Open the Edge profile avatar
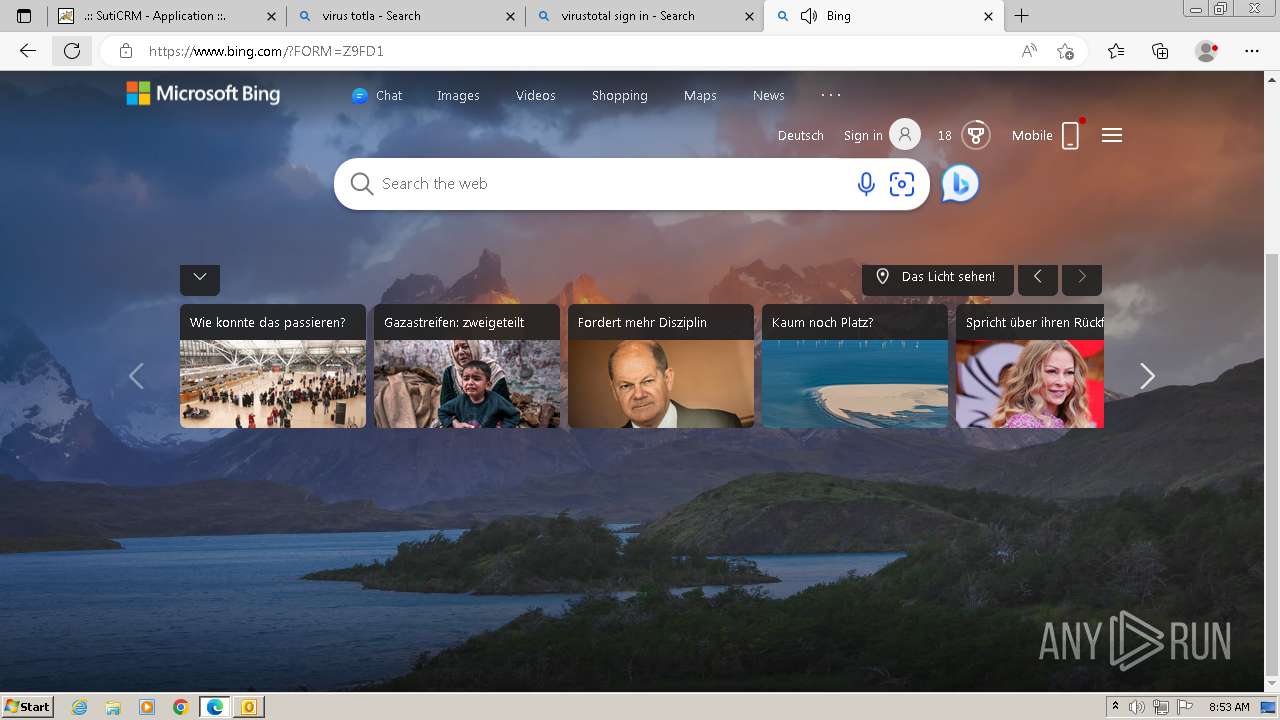 pyautogui.click(x=1207, y=51)
